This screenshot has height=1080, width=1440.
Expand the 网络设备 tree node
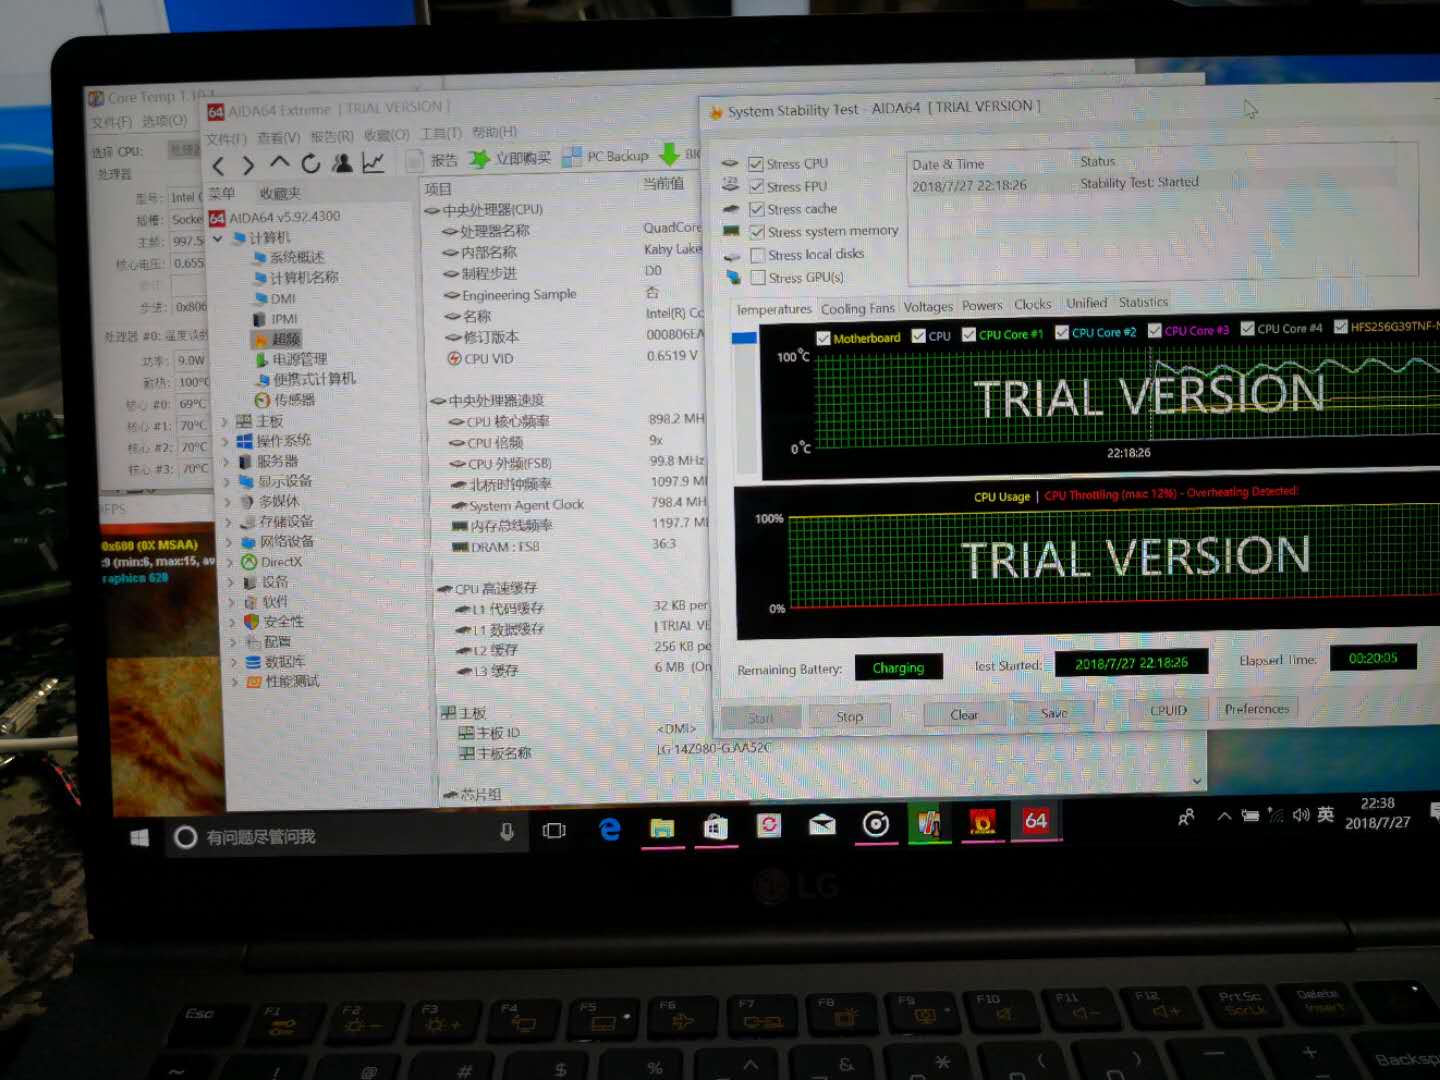tap(229, 542)
